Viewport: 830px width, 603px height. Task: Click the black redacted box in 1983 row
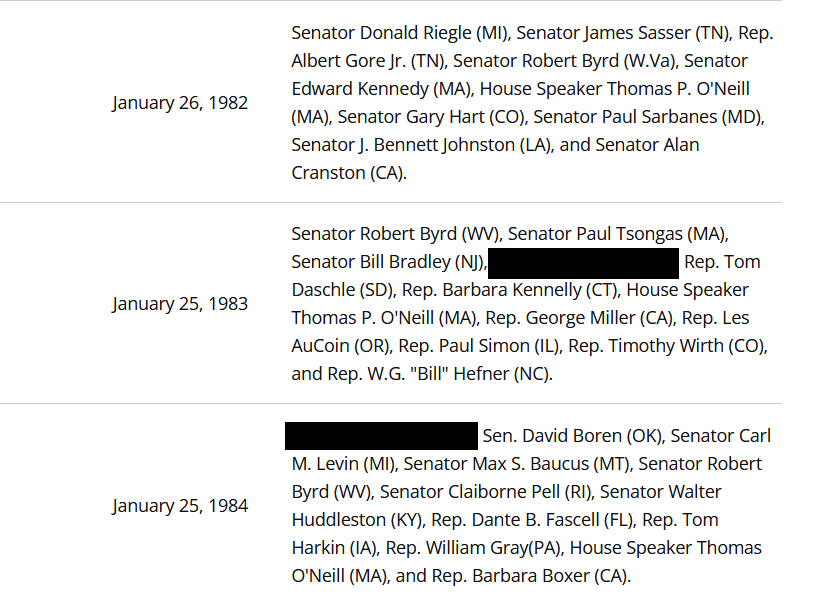click(x=585, y=263)
